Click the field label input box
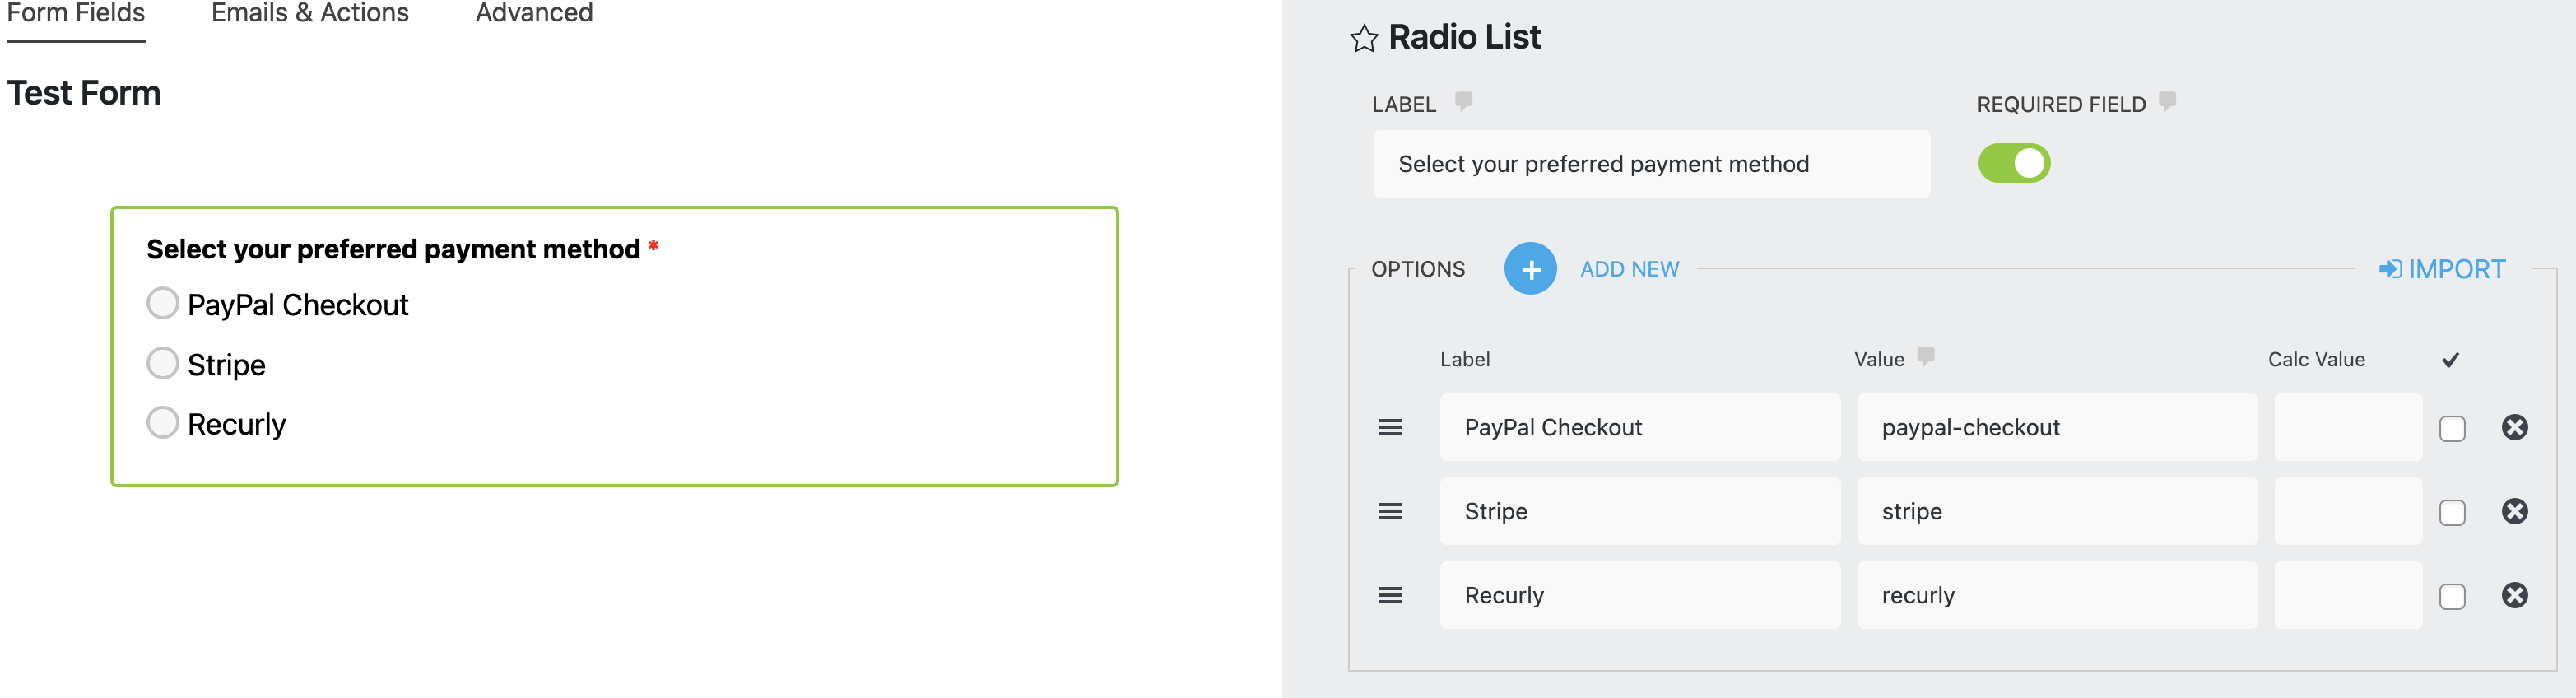Image resolution: width=2576 pixels, height=698 pixels. 1650,163
